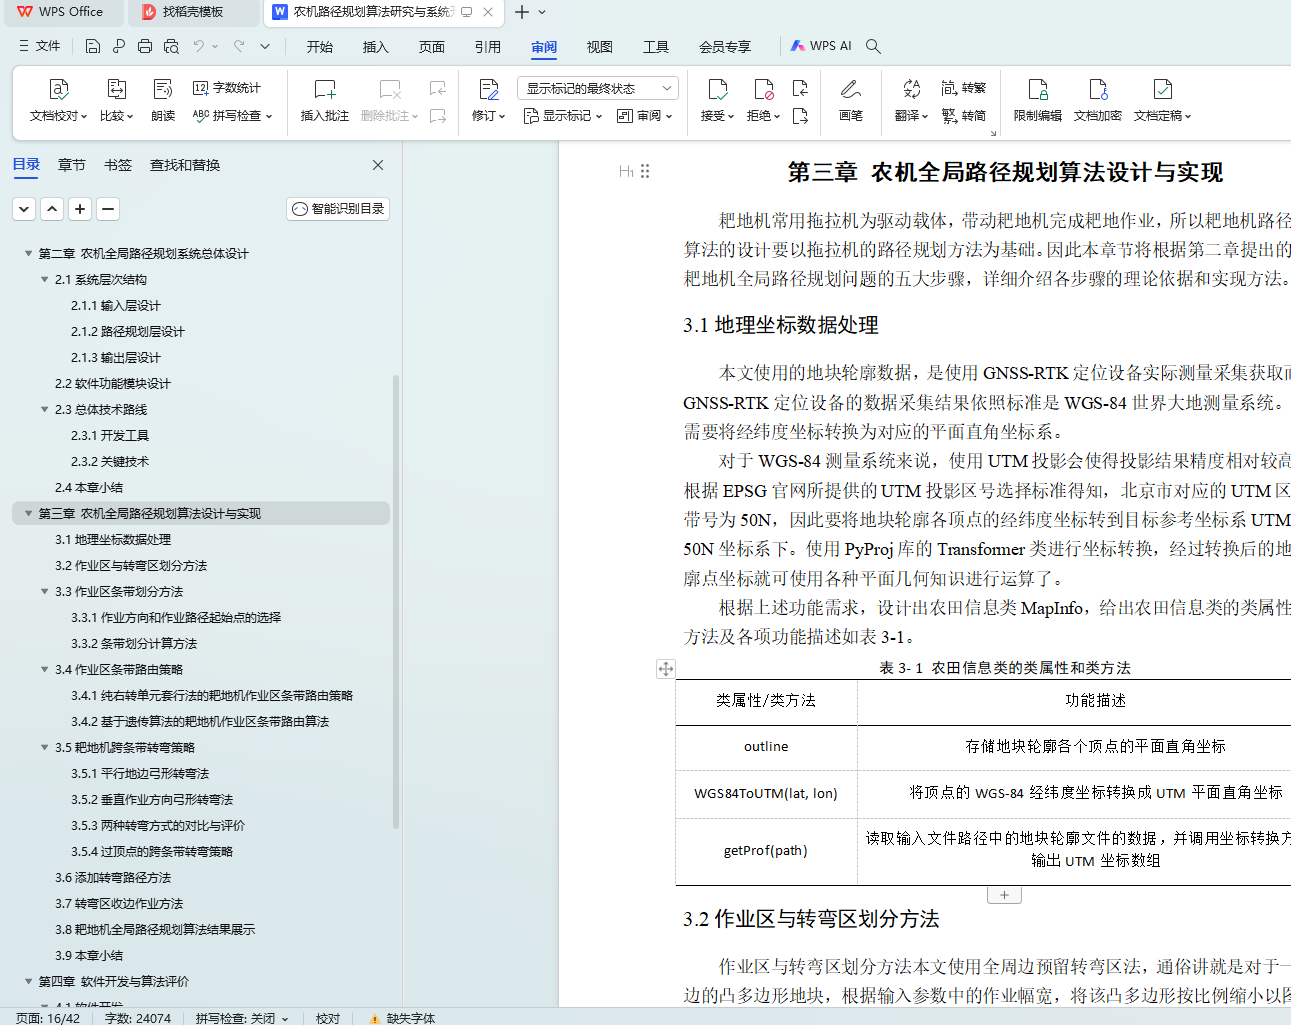The image size is (1291, 1025).
Task: Click the search magnifier icon beside WPS AI
Action: point(873,46)
